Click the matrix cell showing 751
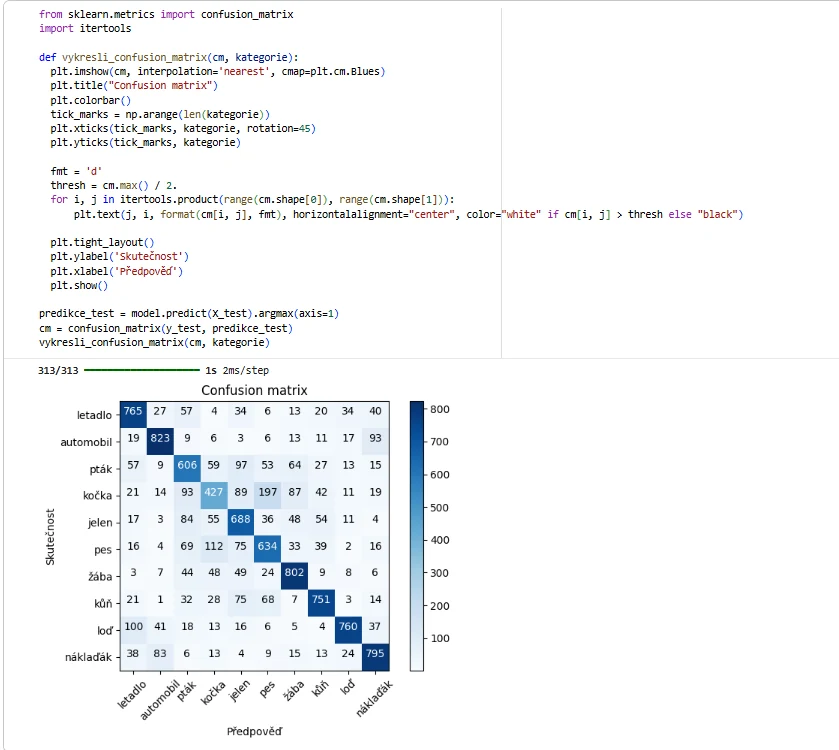 point(322,602)
